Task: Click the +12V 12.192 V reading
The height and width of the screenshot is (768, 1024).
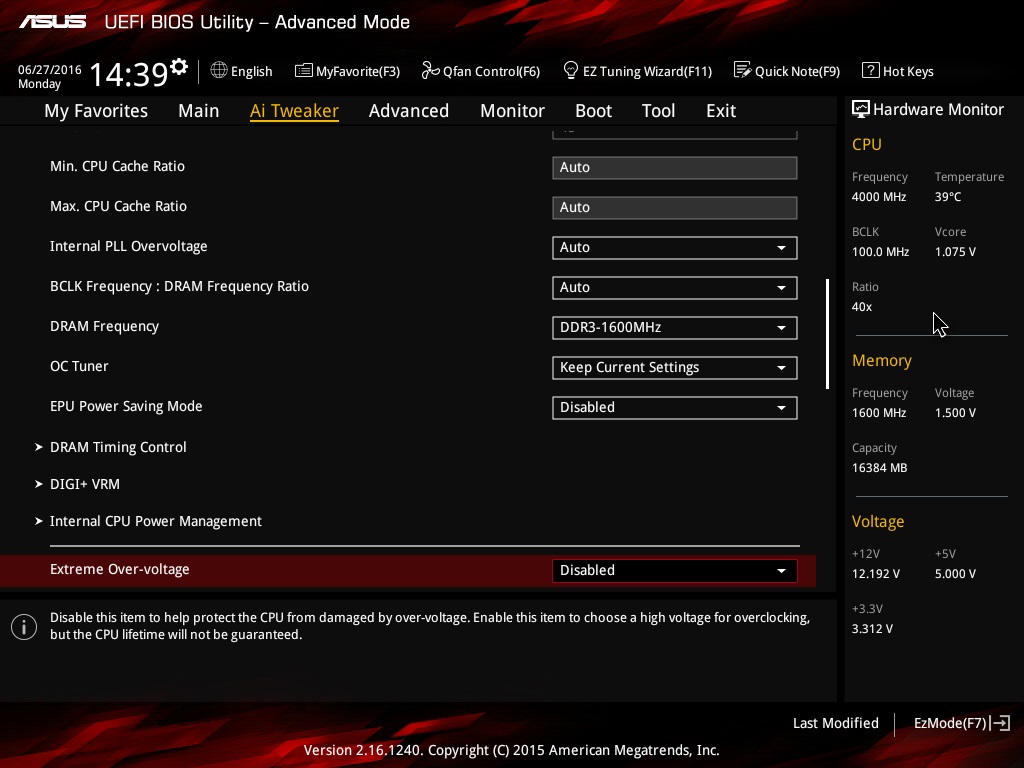Action: click(x=876, y=574)
